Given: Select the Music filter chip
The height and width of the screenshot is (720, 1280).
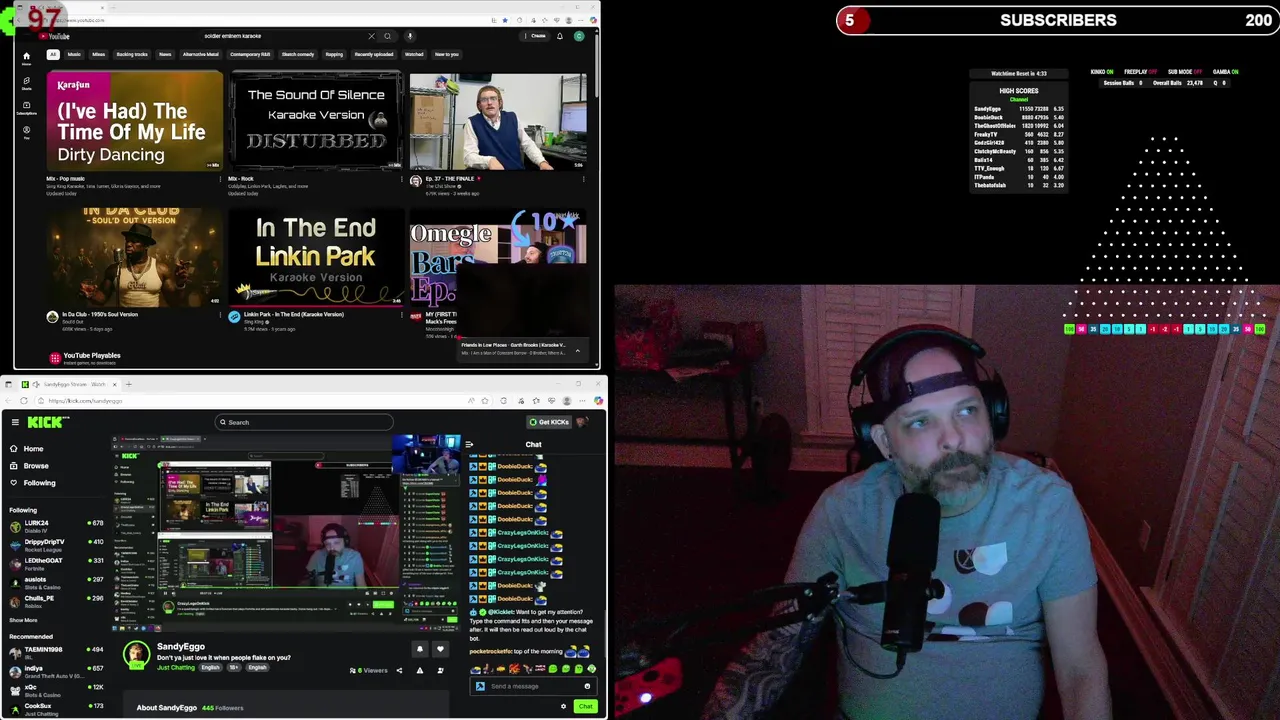Looking at the screenshot, I should [x=74, y=54].
